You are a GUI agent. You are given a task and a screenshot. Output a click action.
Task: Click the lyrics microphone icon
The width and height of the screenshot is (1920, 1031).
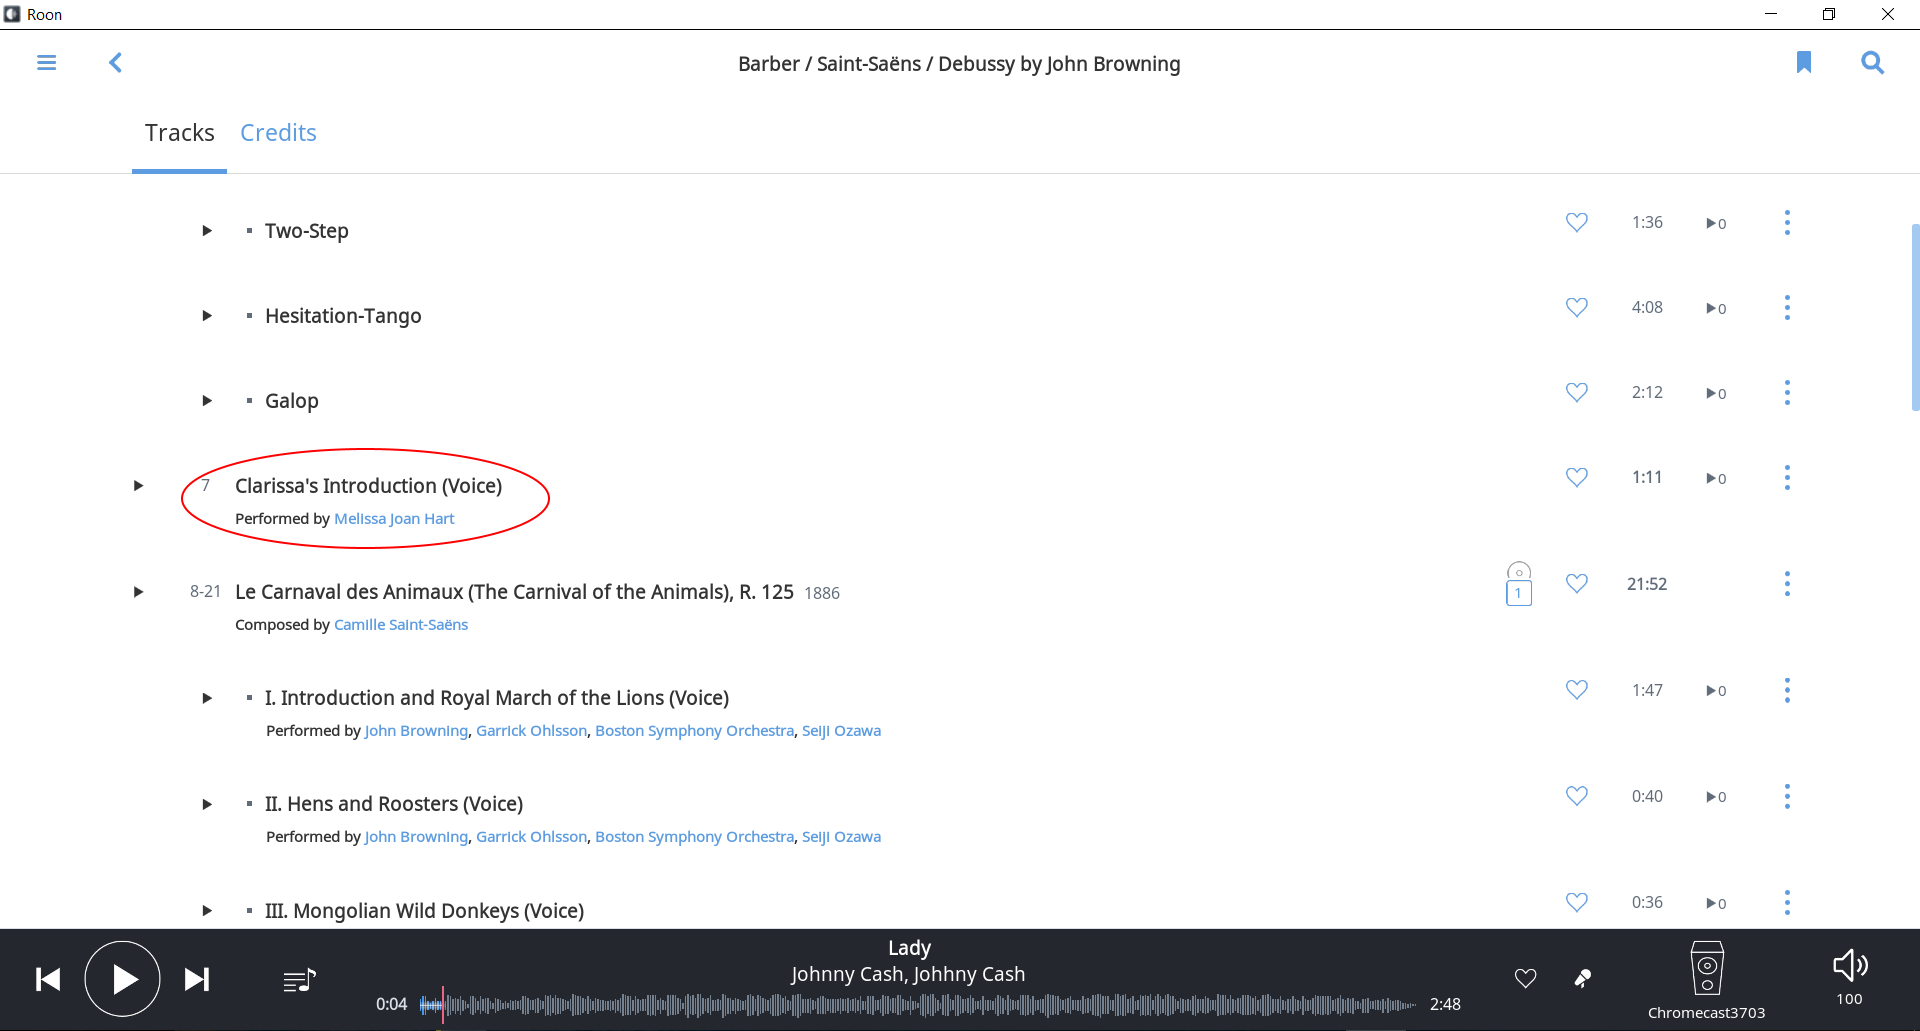point(1583,978)
